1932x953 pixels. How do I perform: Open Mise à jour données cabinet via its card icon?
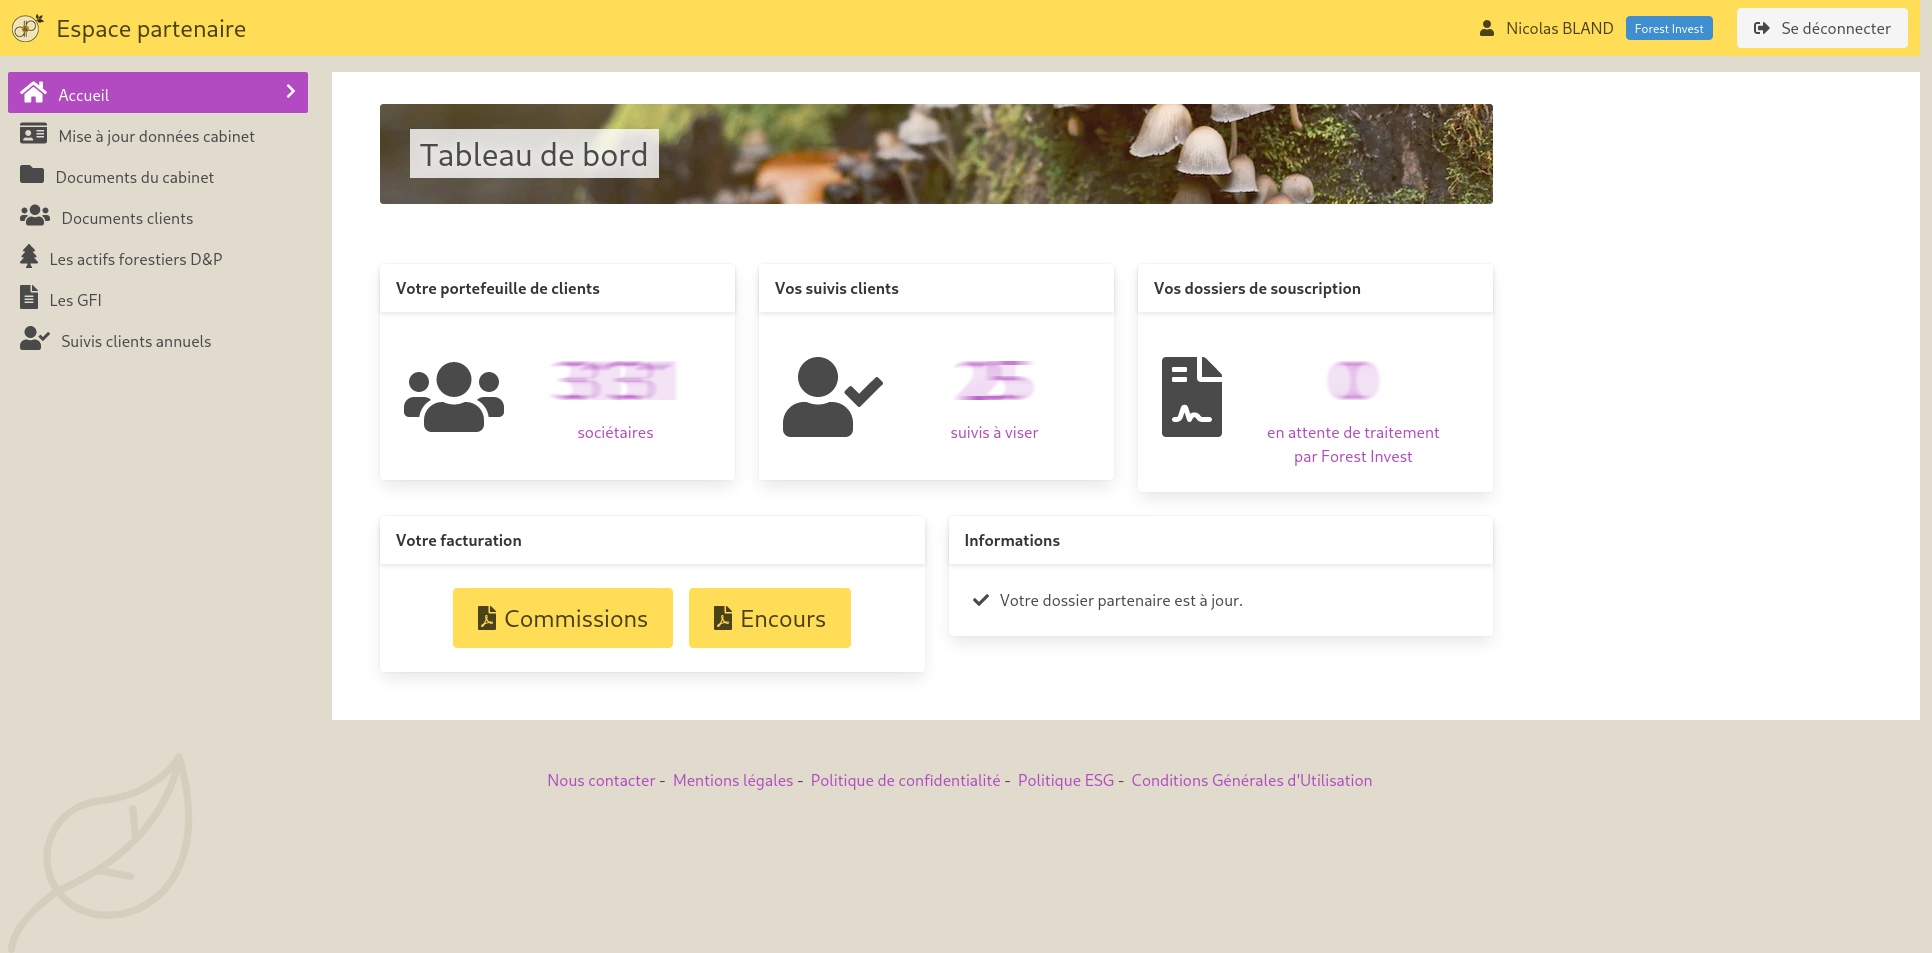(34, 134)
